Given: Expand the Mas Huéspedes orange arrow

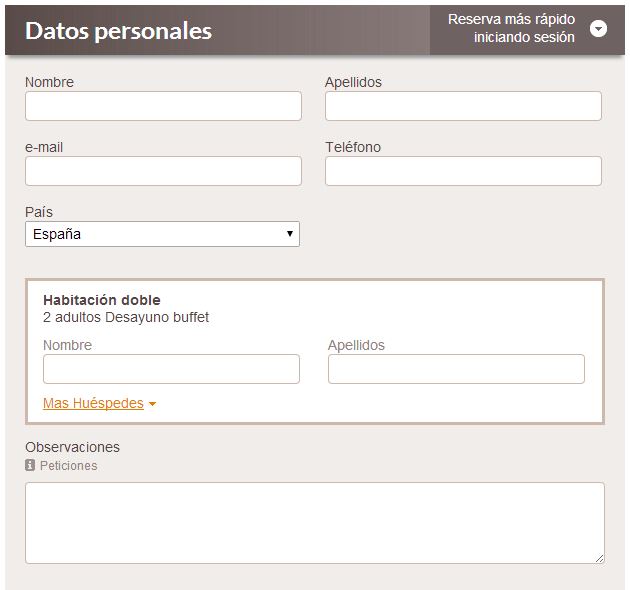Looking at the screenshot, I should [152, 404].
